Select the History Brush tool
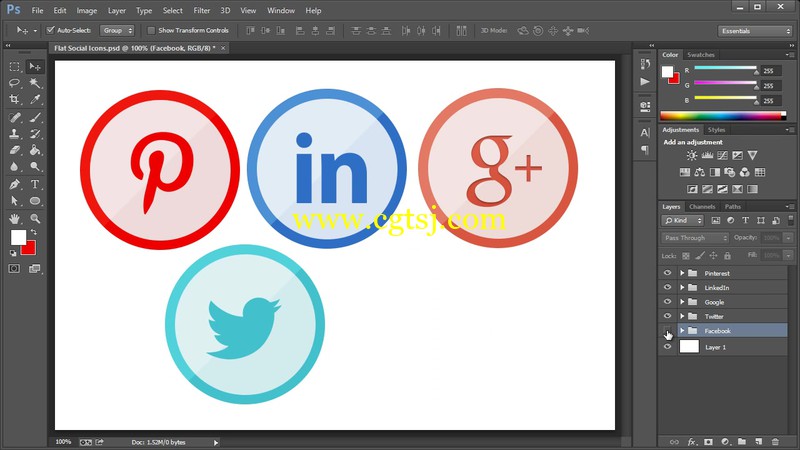Screen dimensions: 800x450 [35, 134]
